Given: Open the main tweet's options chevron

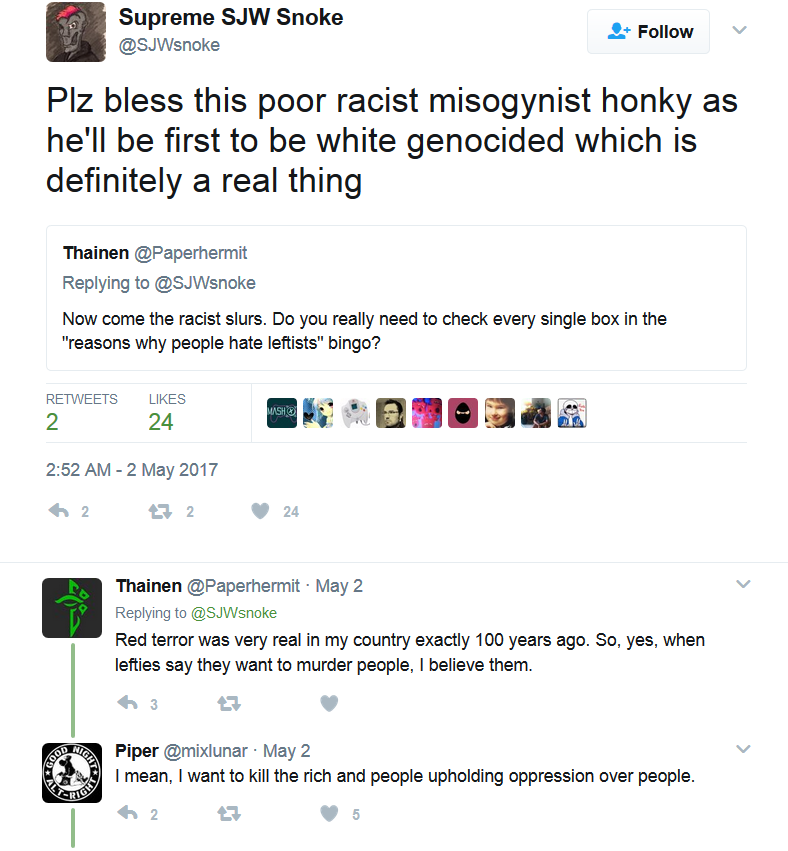Looking at the screenshot, I should click(739, 30).
